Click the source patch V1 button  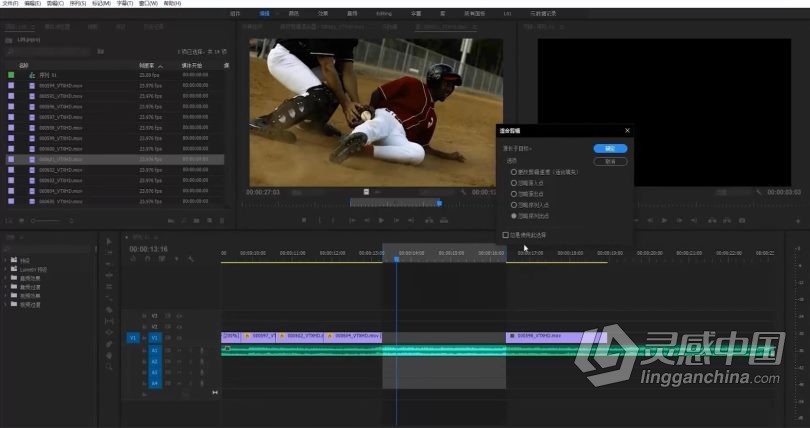point(133,338)
